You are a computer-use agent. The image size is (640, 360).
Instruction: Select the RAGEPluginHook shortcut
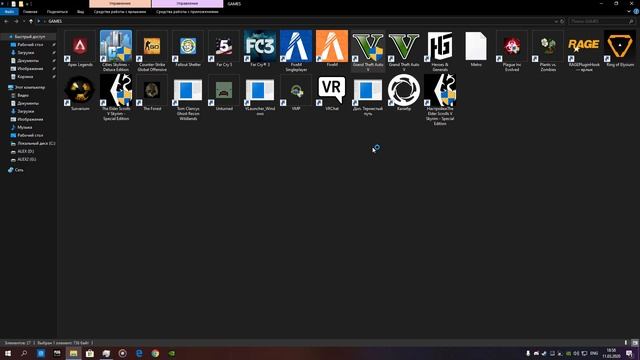[584, 51]
